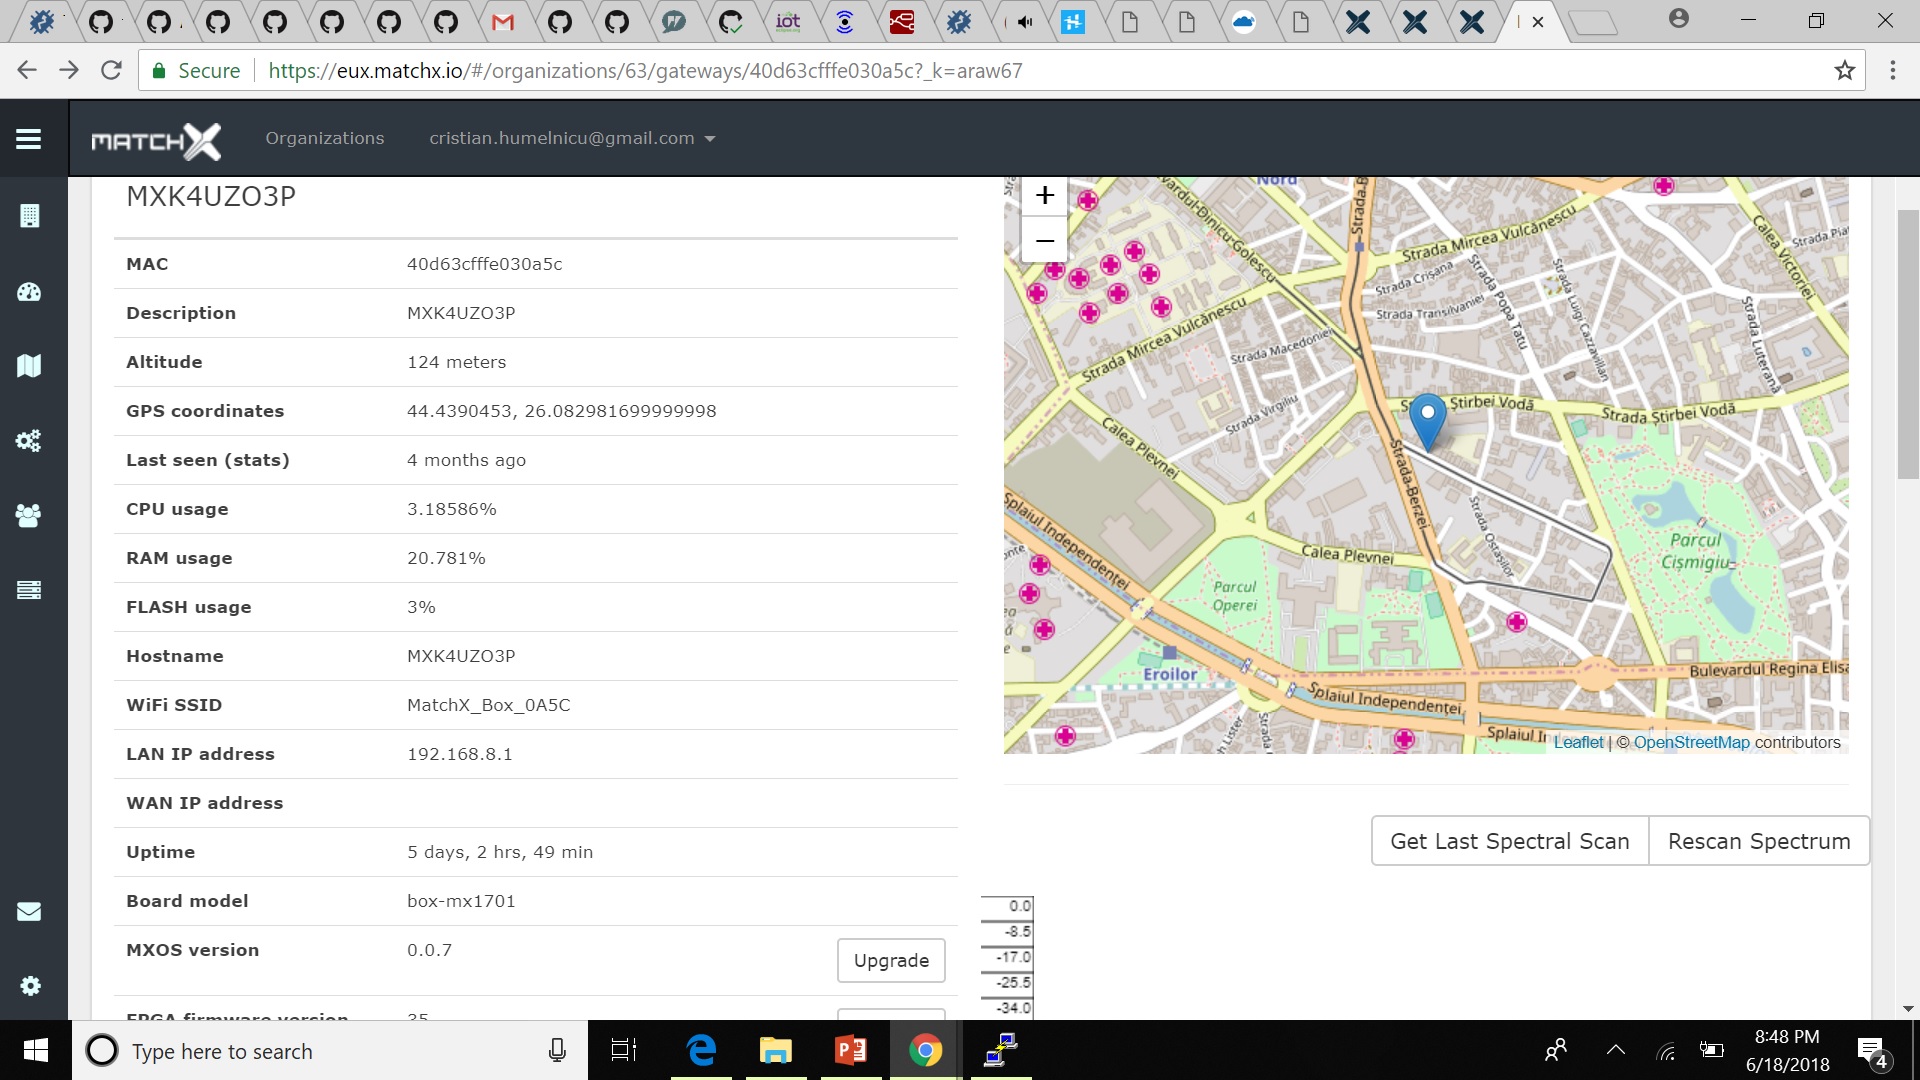Reload the current page
This screenshot has height=1080, width=1920.
pyautogui.click(x=111, y=70)
